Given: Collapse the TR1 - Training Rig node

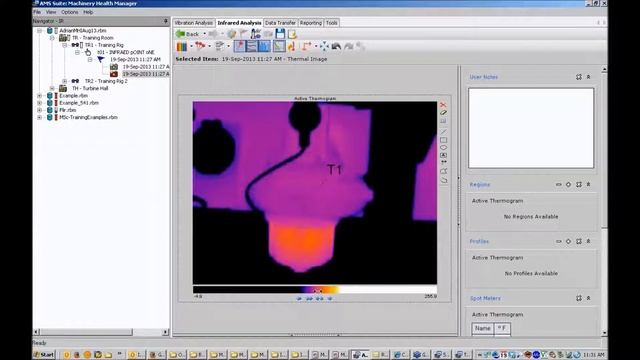Looking at the screenshot, I should pyautogui.click(x=64, y=45).
